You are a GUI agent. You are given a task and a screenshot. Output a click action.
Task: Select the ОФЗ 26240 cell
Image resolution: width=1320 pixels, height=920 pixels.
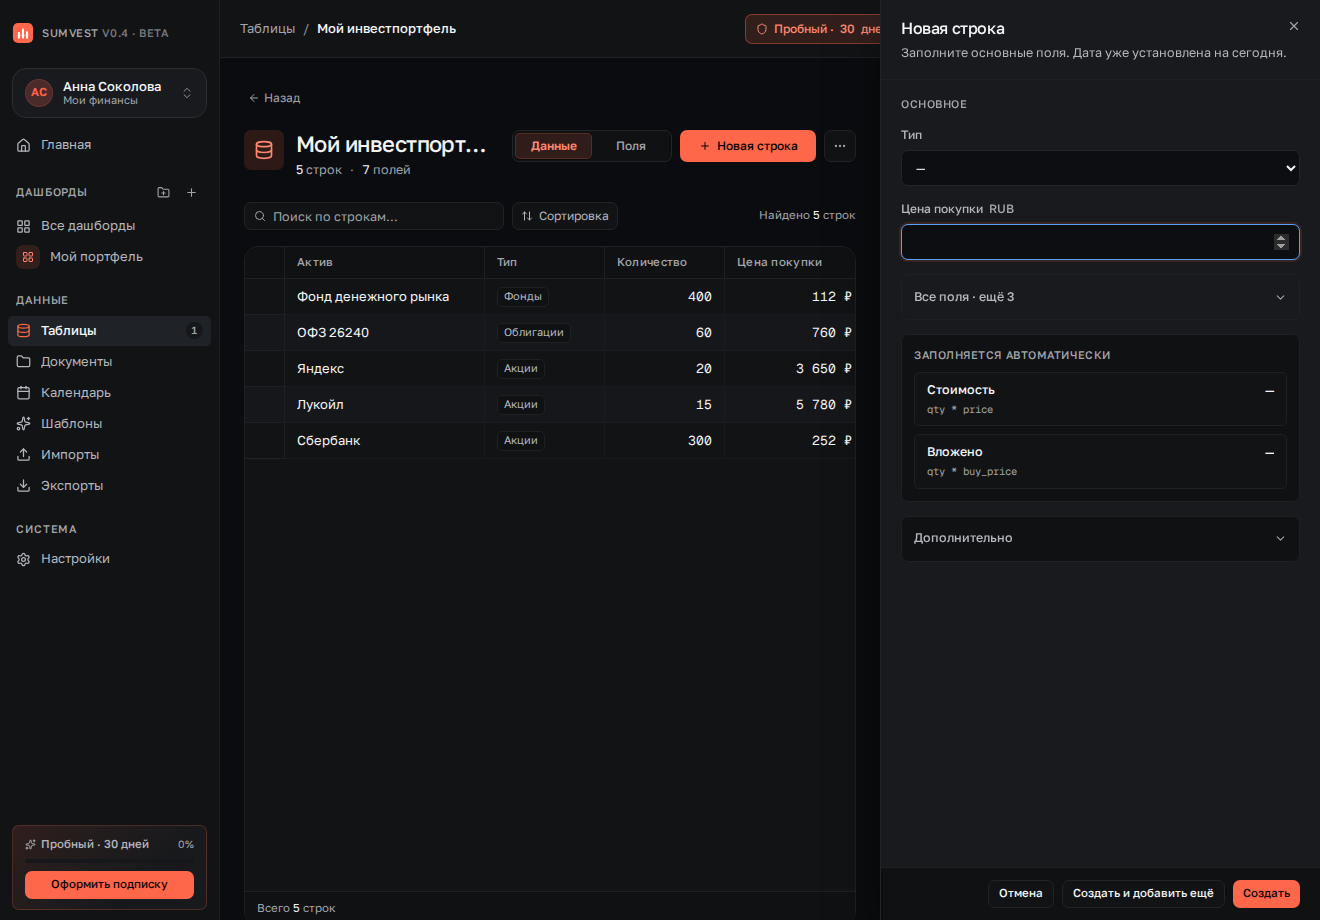384,333
